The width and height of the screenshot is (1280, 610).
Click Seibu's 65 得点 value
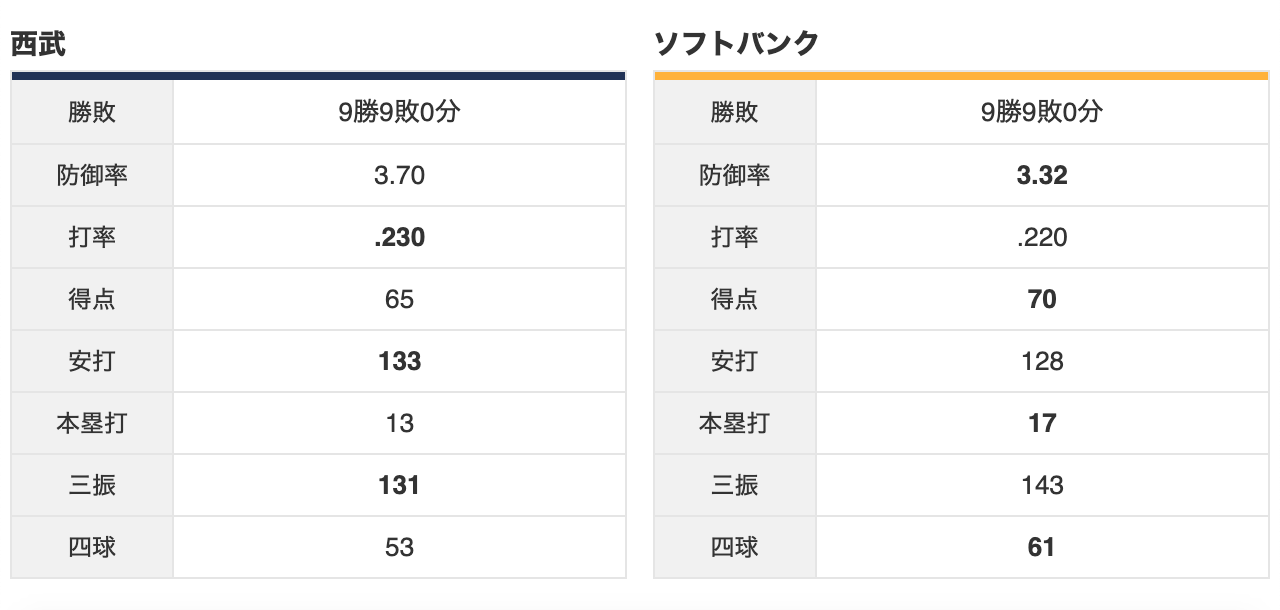click(399, 299)
